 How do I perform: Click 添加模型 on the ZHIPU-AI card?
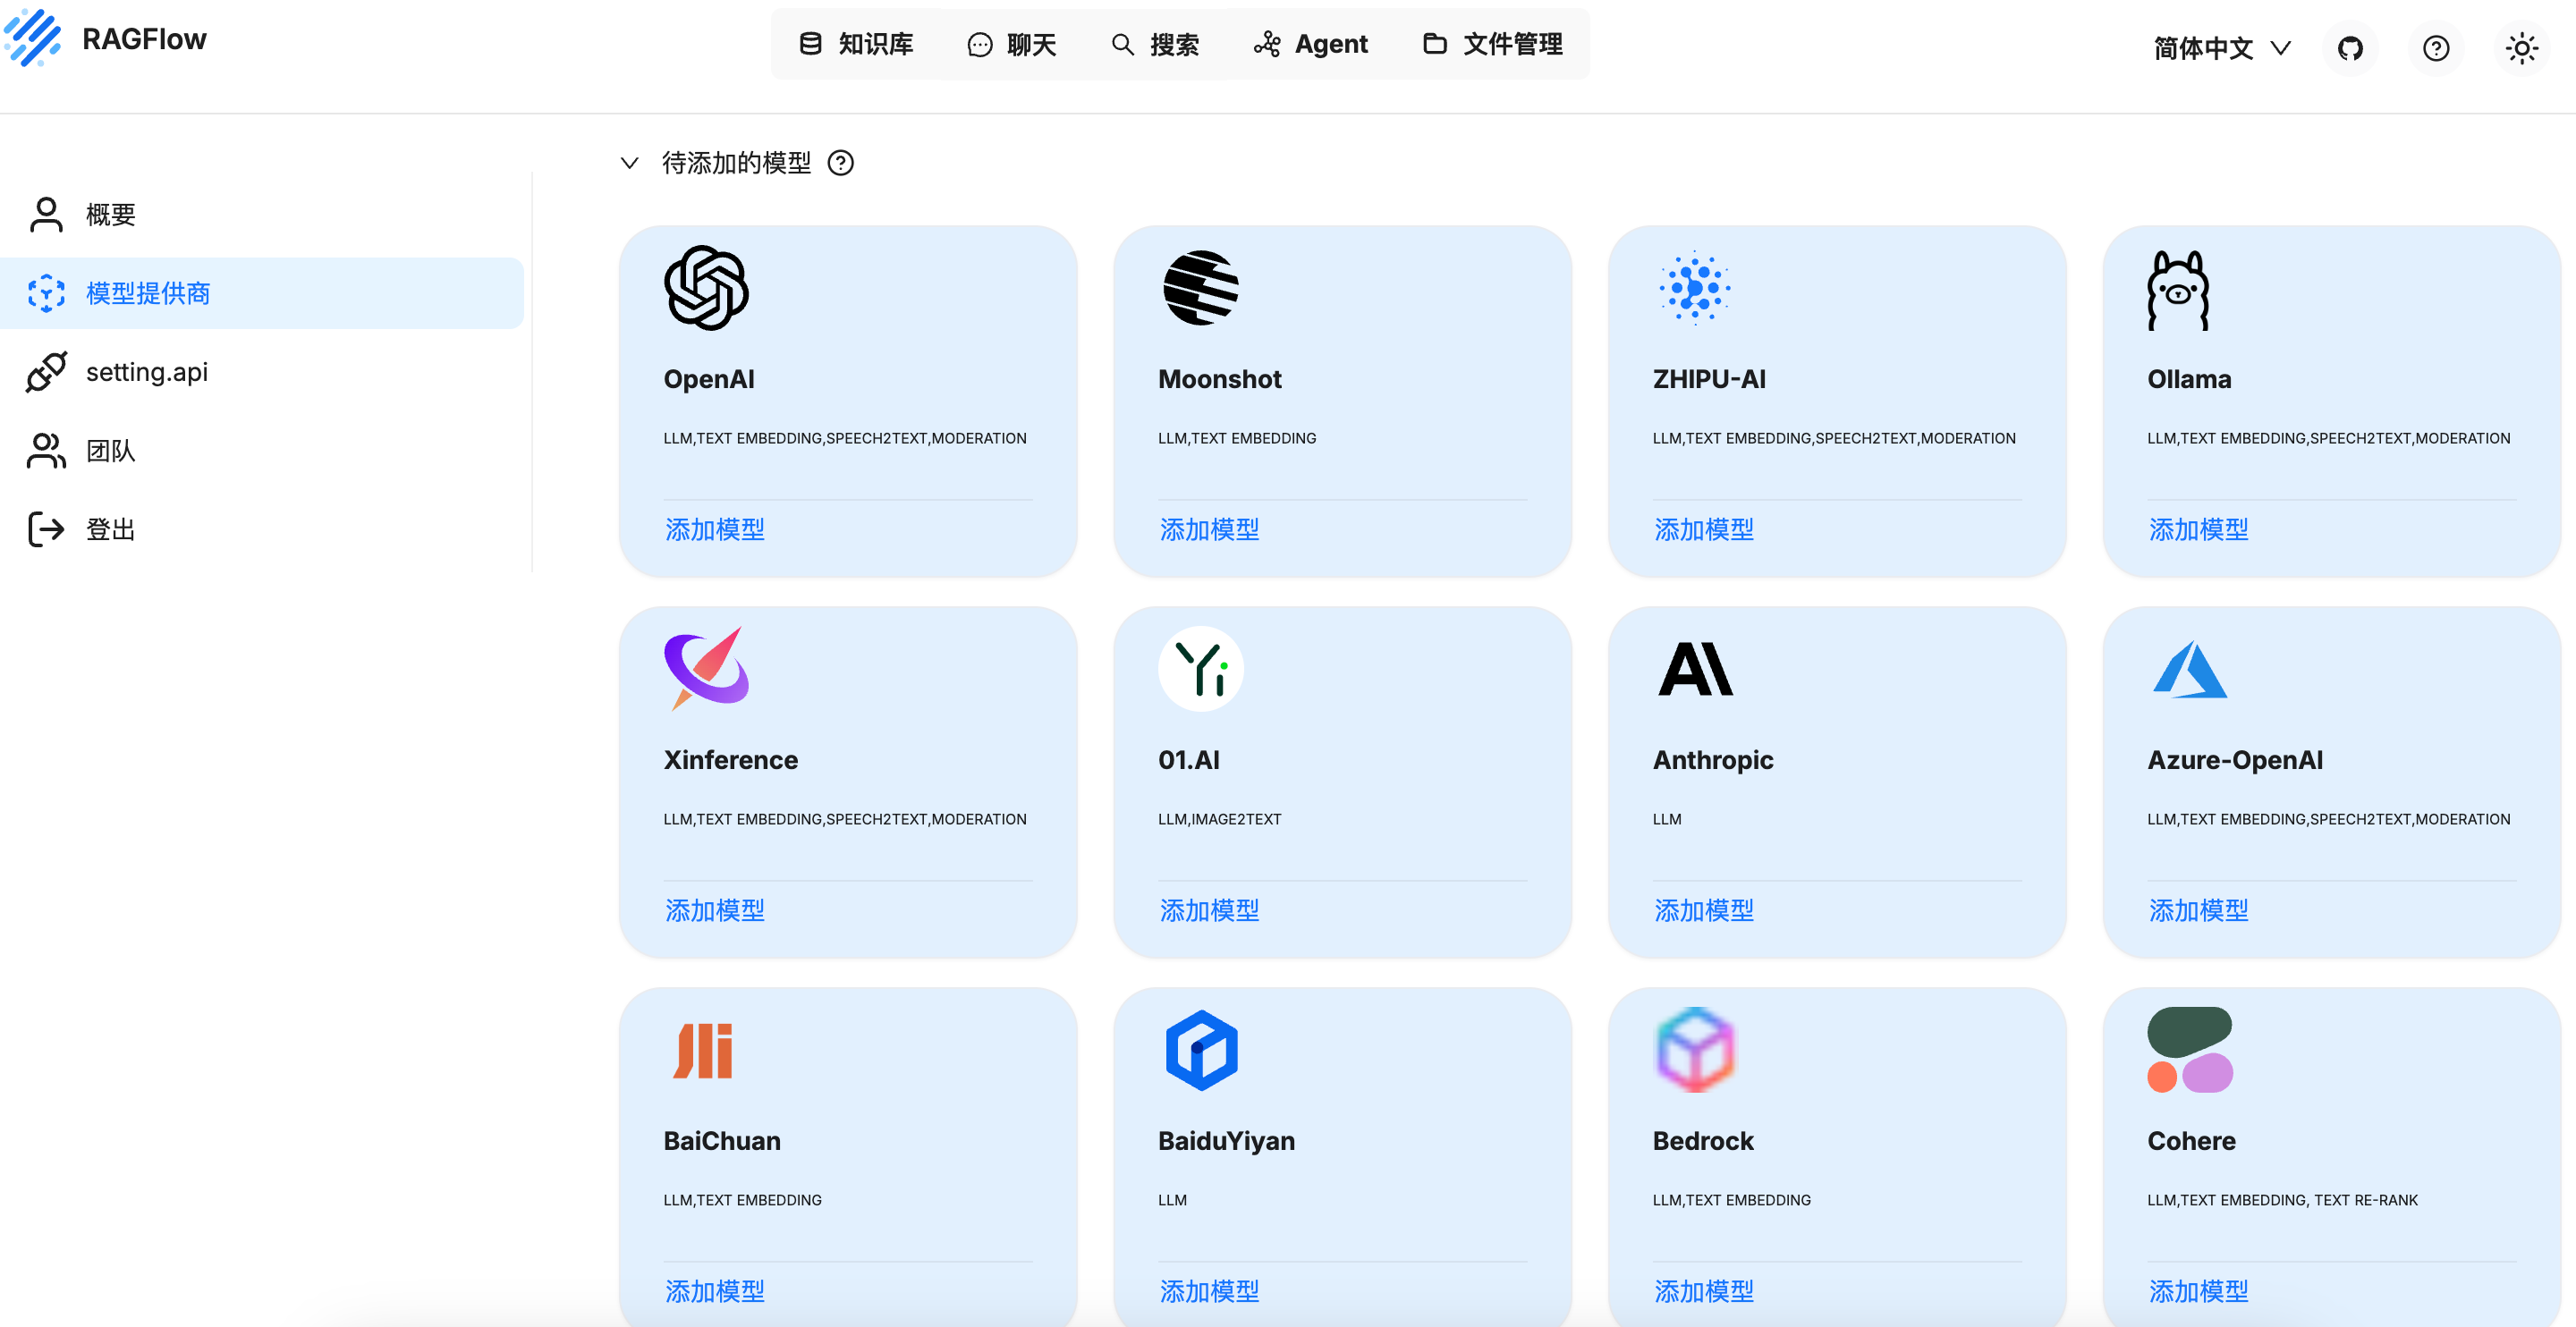(x=1703, y=529)
